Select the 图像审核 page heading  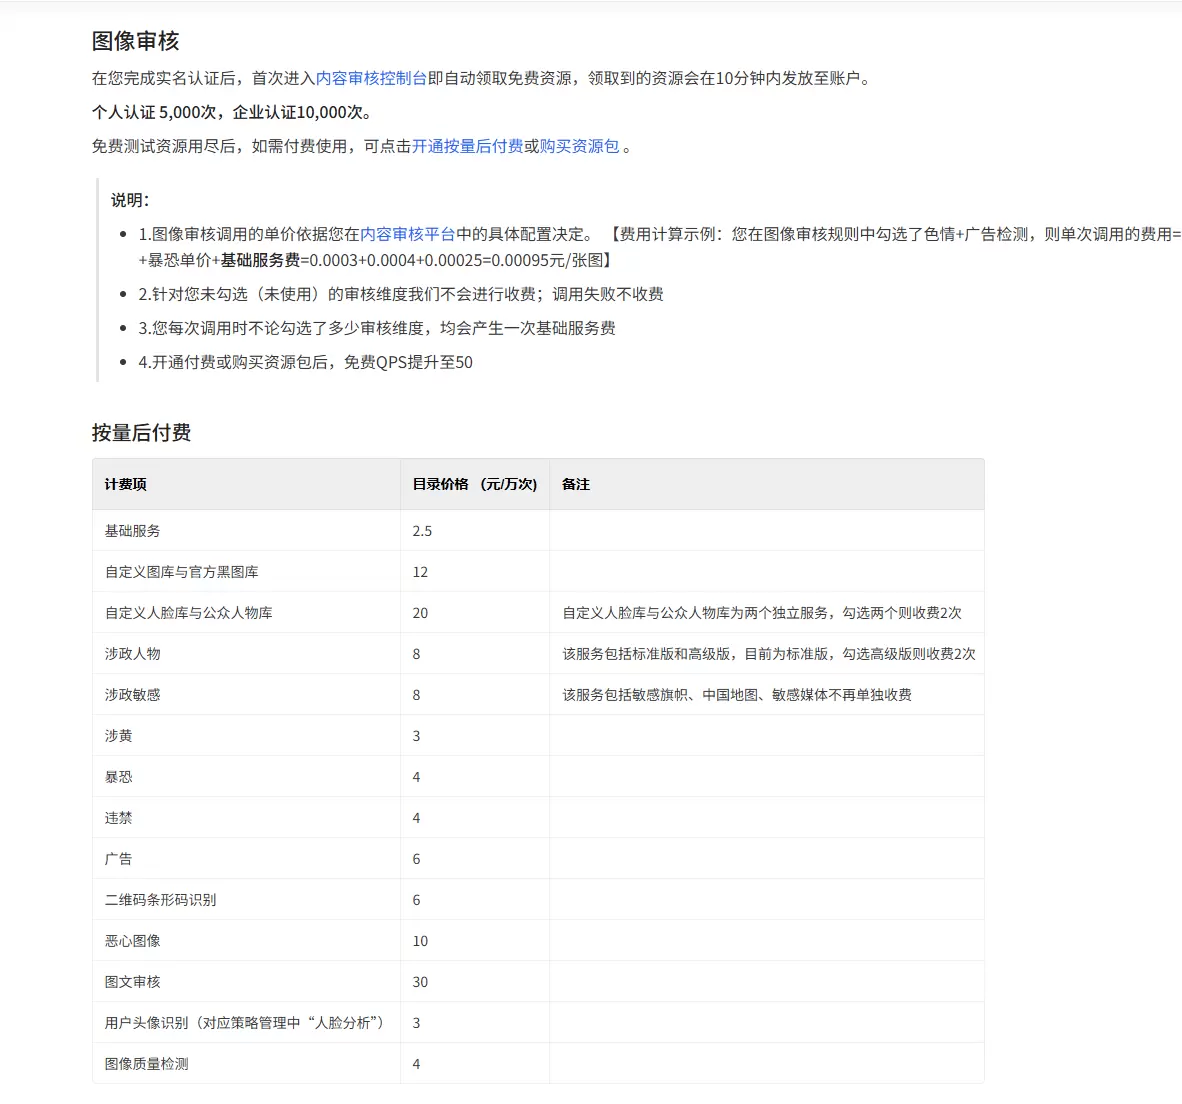click(136, 41)
